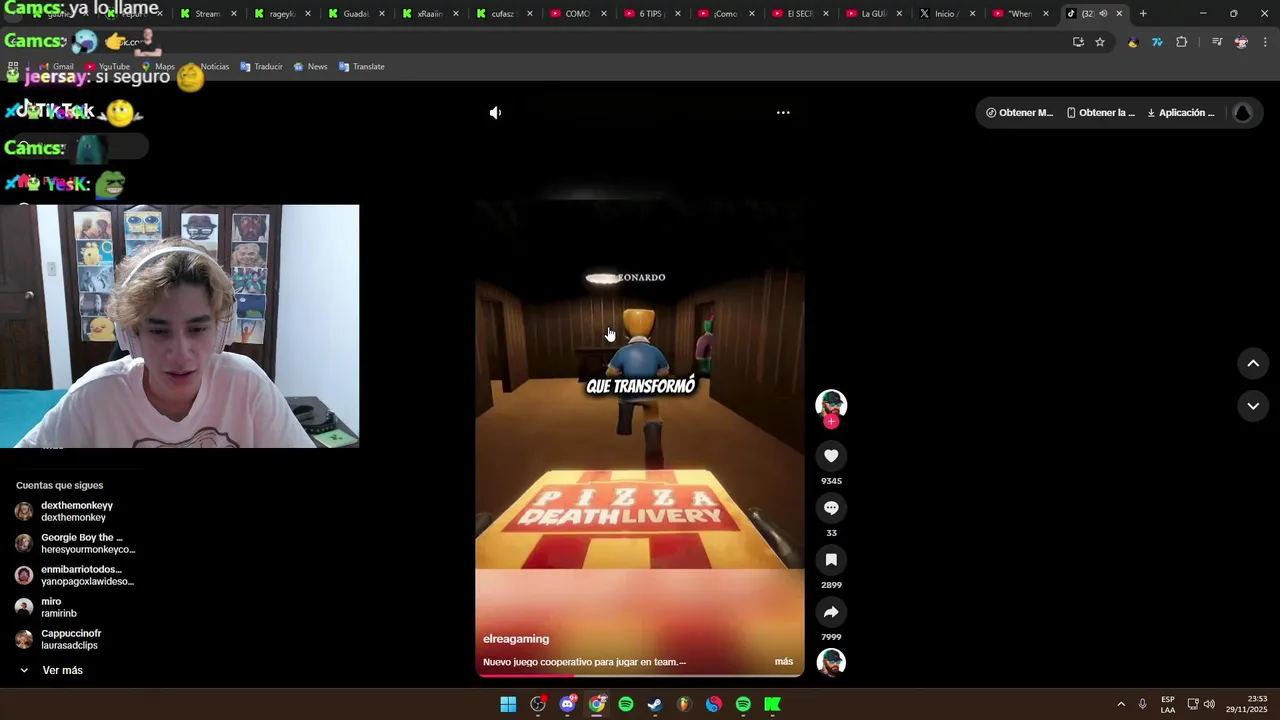Open Kick app from the taskbar
The image size is (1280, 720).
tap(772, 705)
